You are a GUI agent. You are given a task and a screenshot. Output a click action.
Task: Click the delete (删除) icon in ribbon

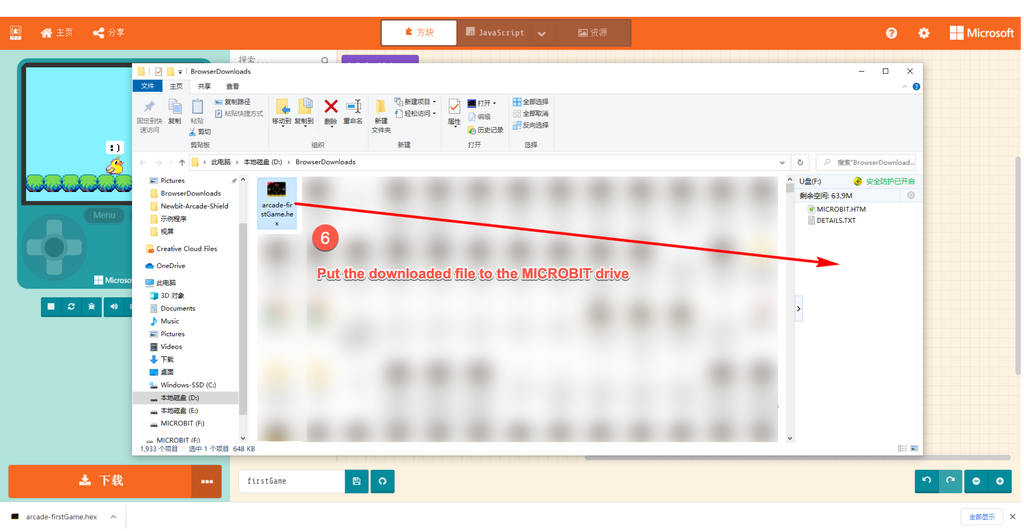tap(331, 110)
